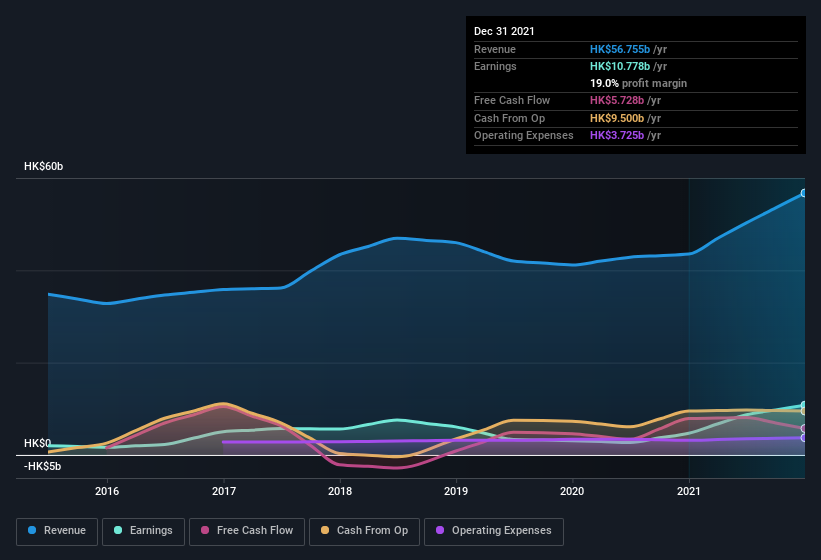This screenshot has width=821, height=560.
Task: Click the HK$5.728b free cash flow value
Action: [x=617, y=100]
